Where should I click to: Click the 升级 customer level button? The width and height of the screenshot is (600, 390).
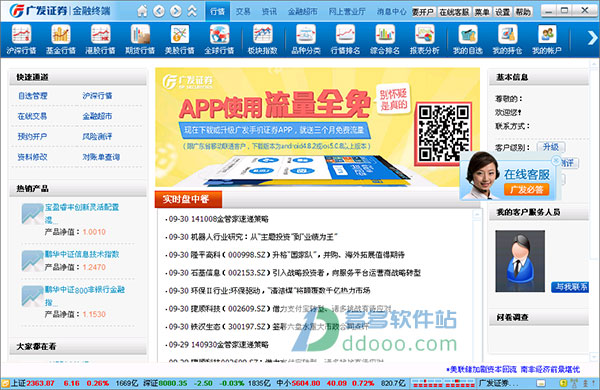[x=550, y=147]
